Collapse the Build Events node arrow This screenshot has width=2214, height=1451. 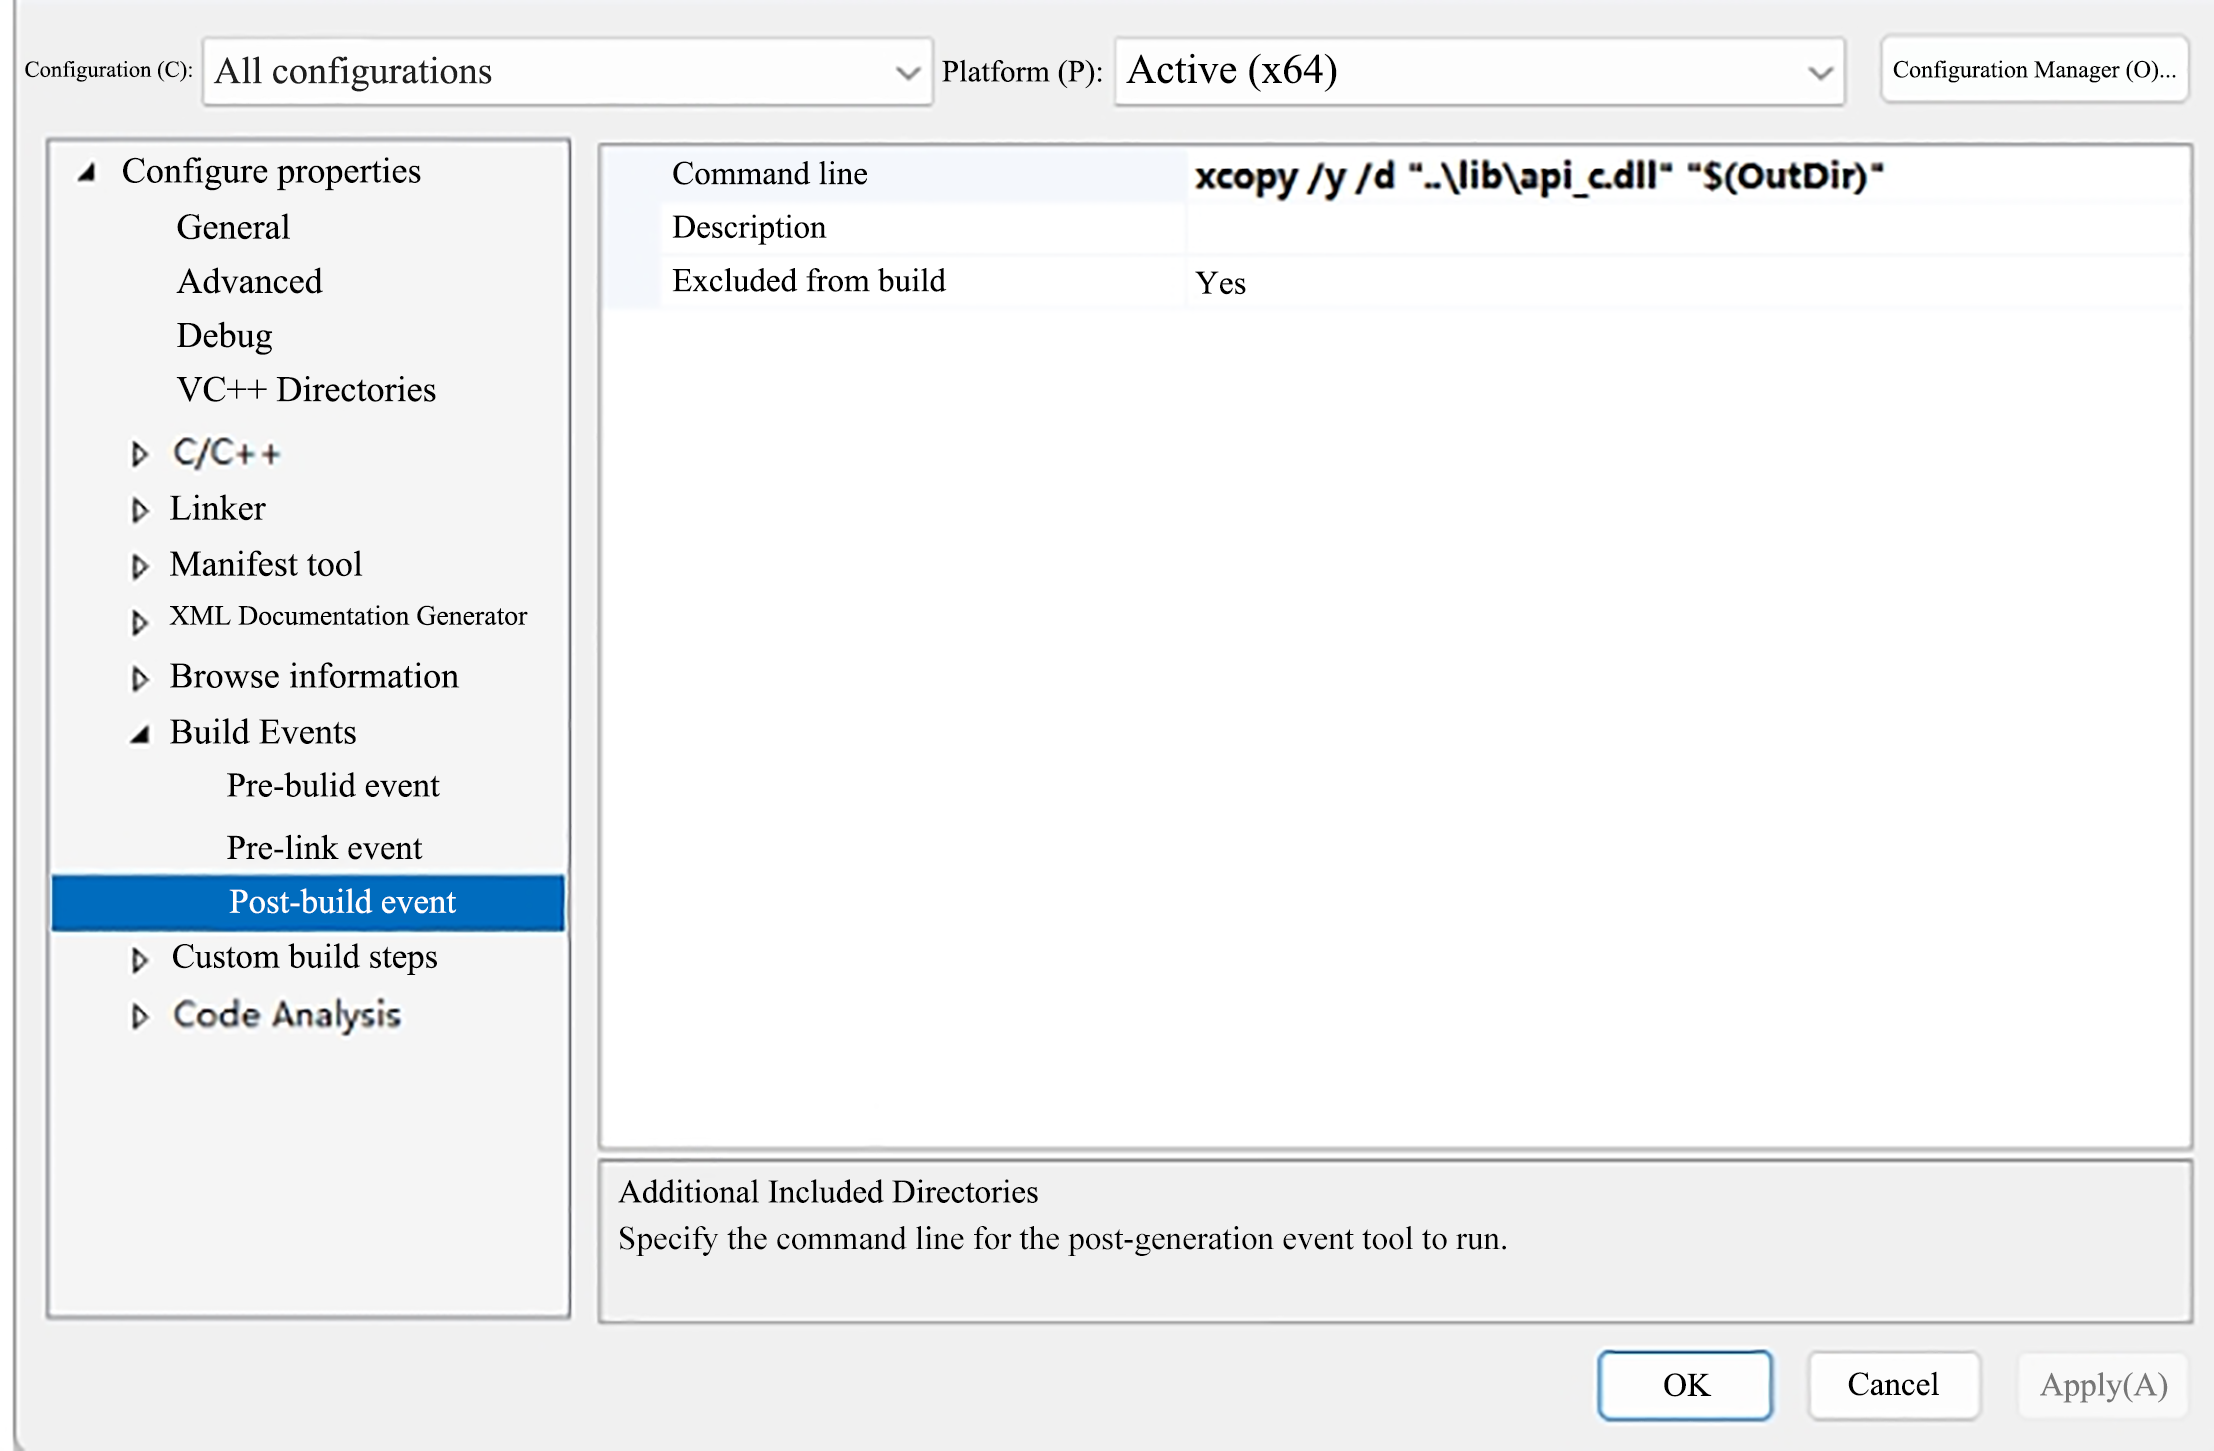(139, 735)
